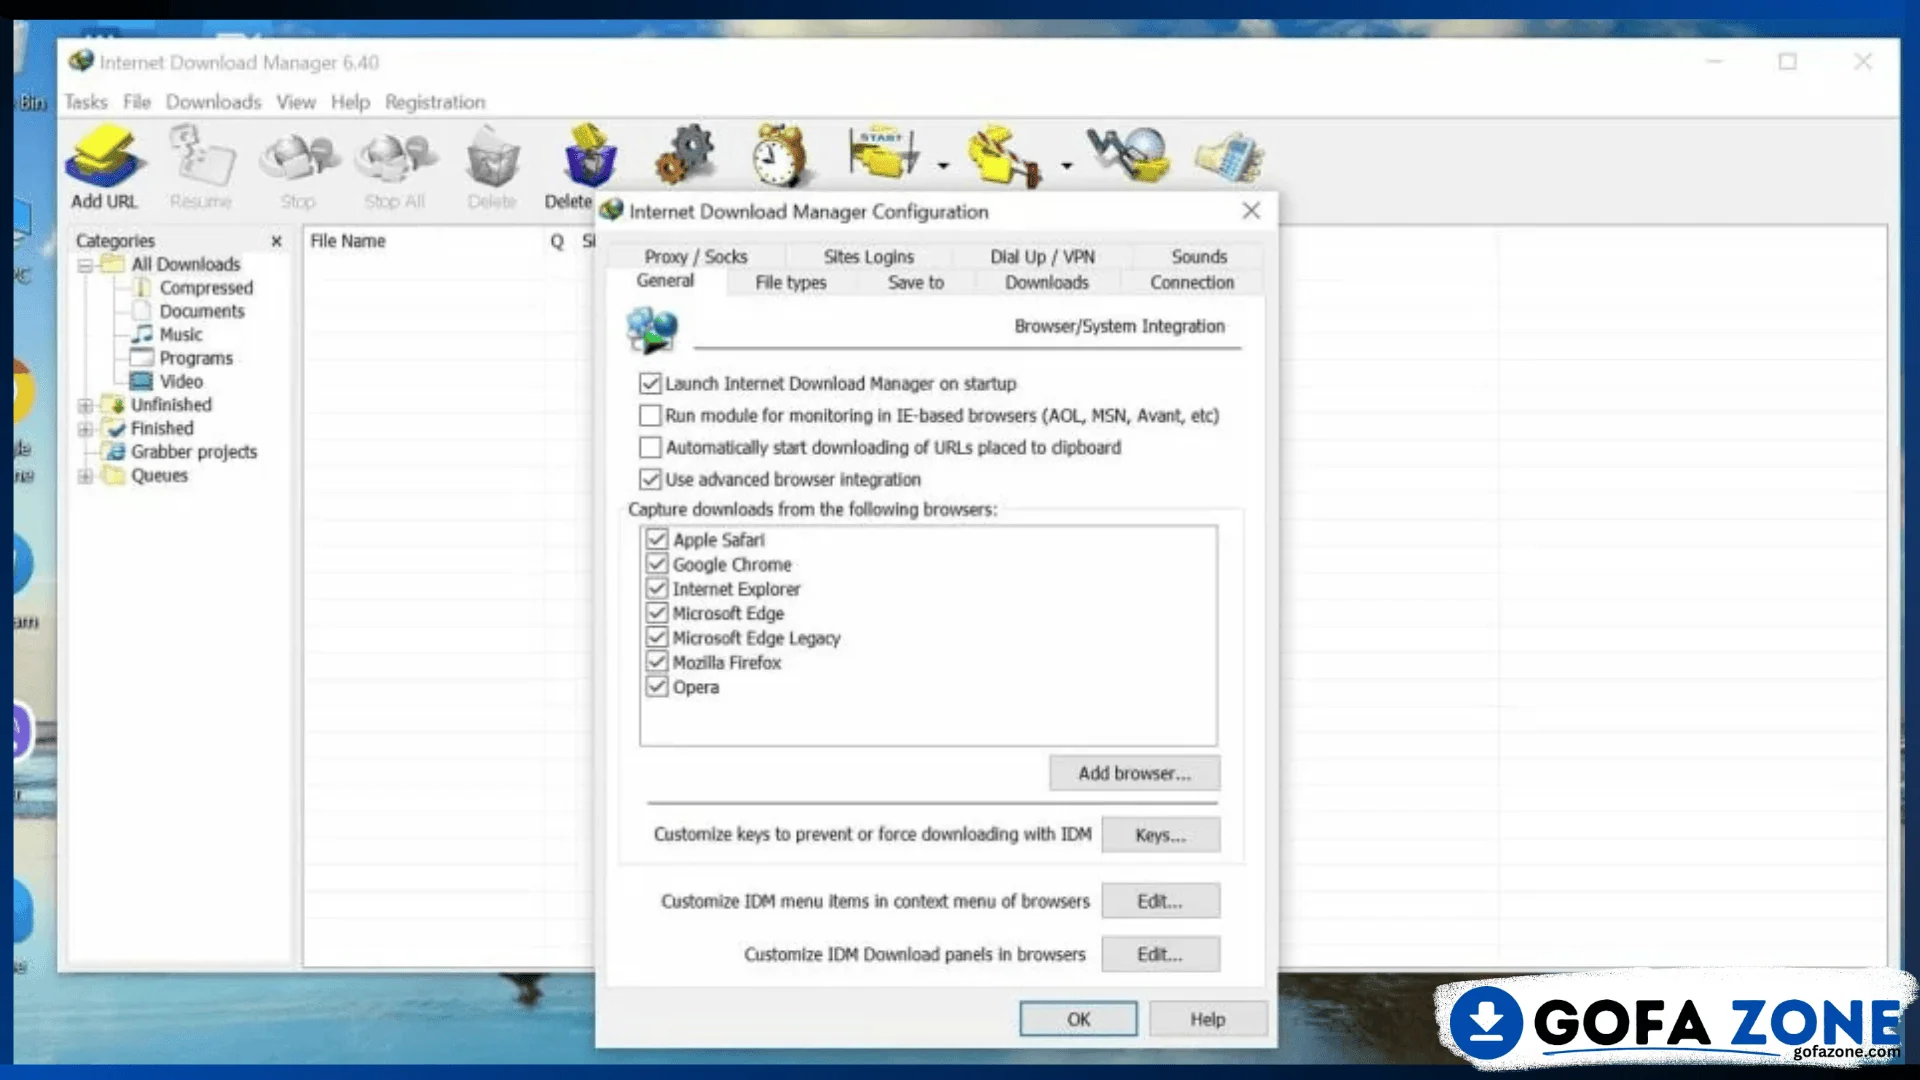Click the Tell a Friend phone icon
This screenshot has height=1080, width=1920.
coord(1229,157)
